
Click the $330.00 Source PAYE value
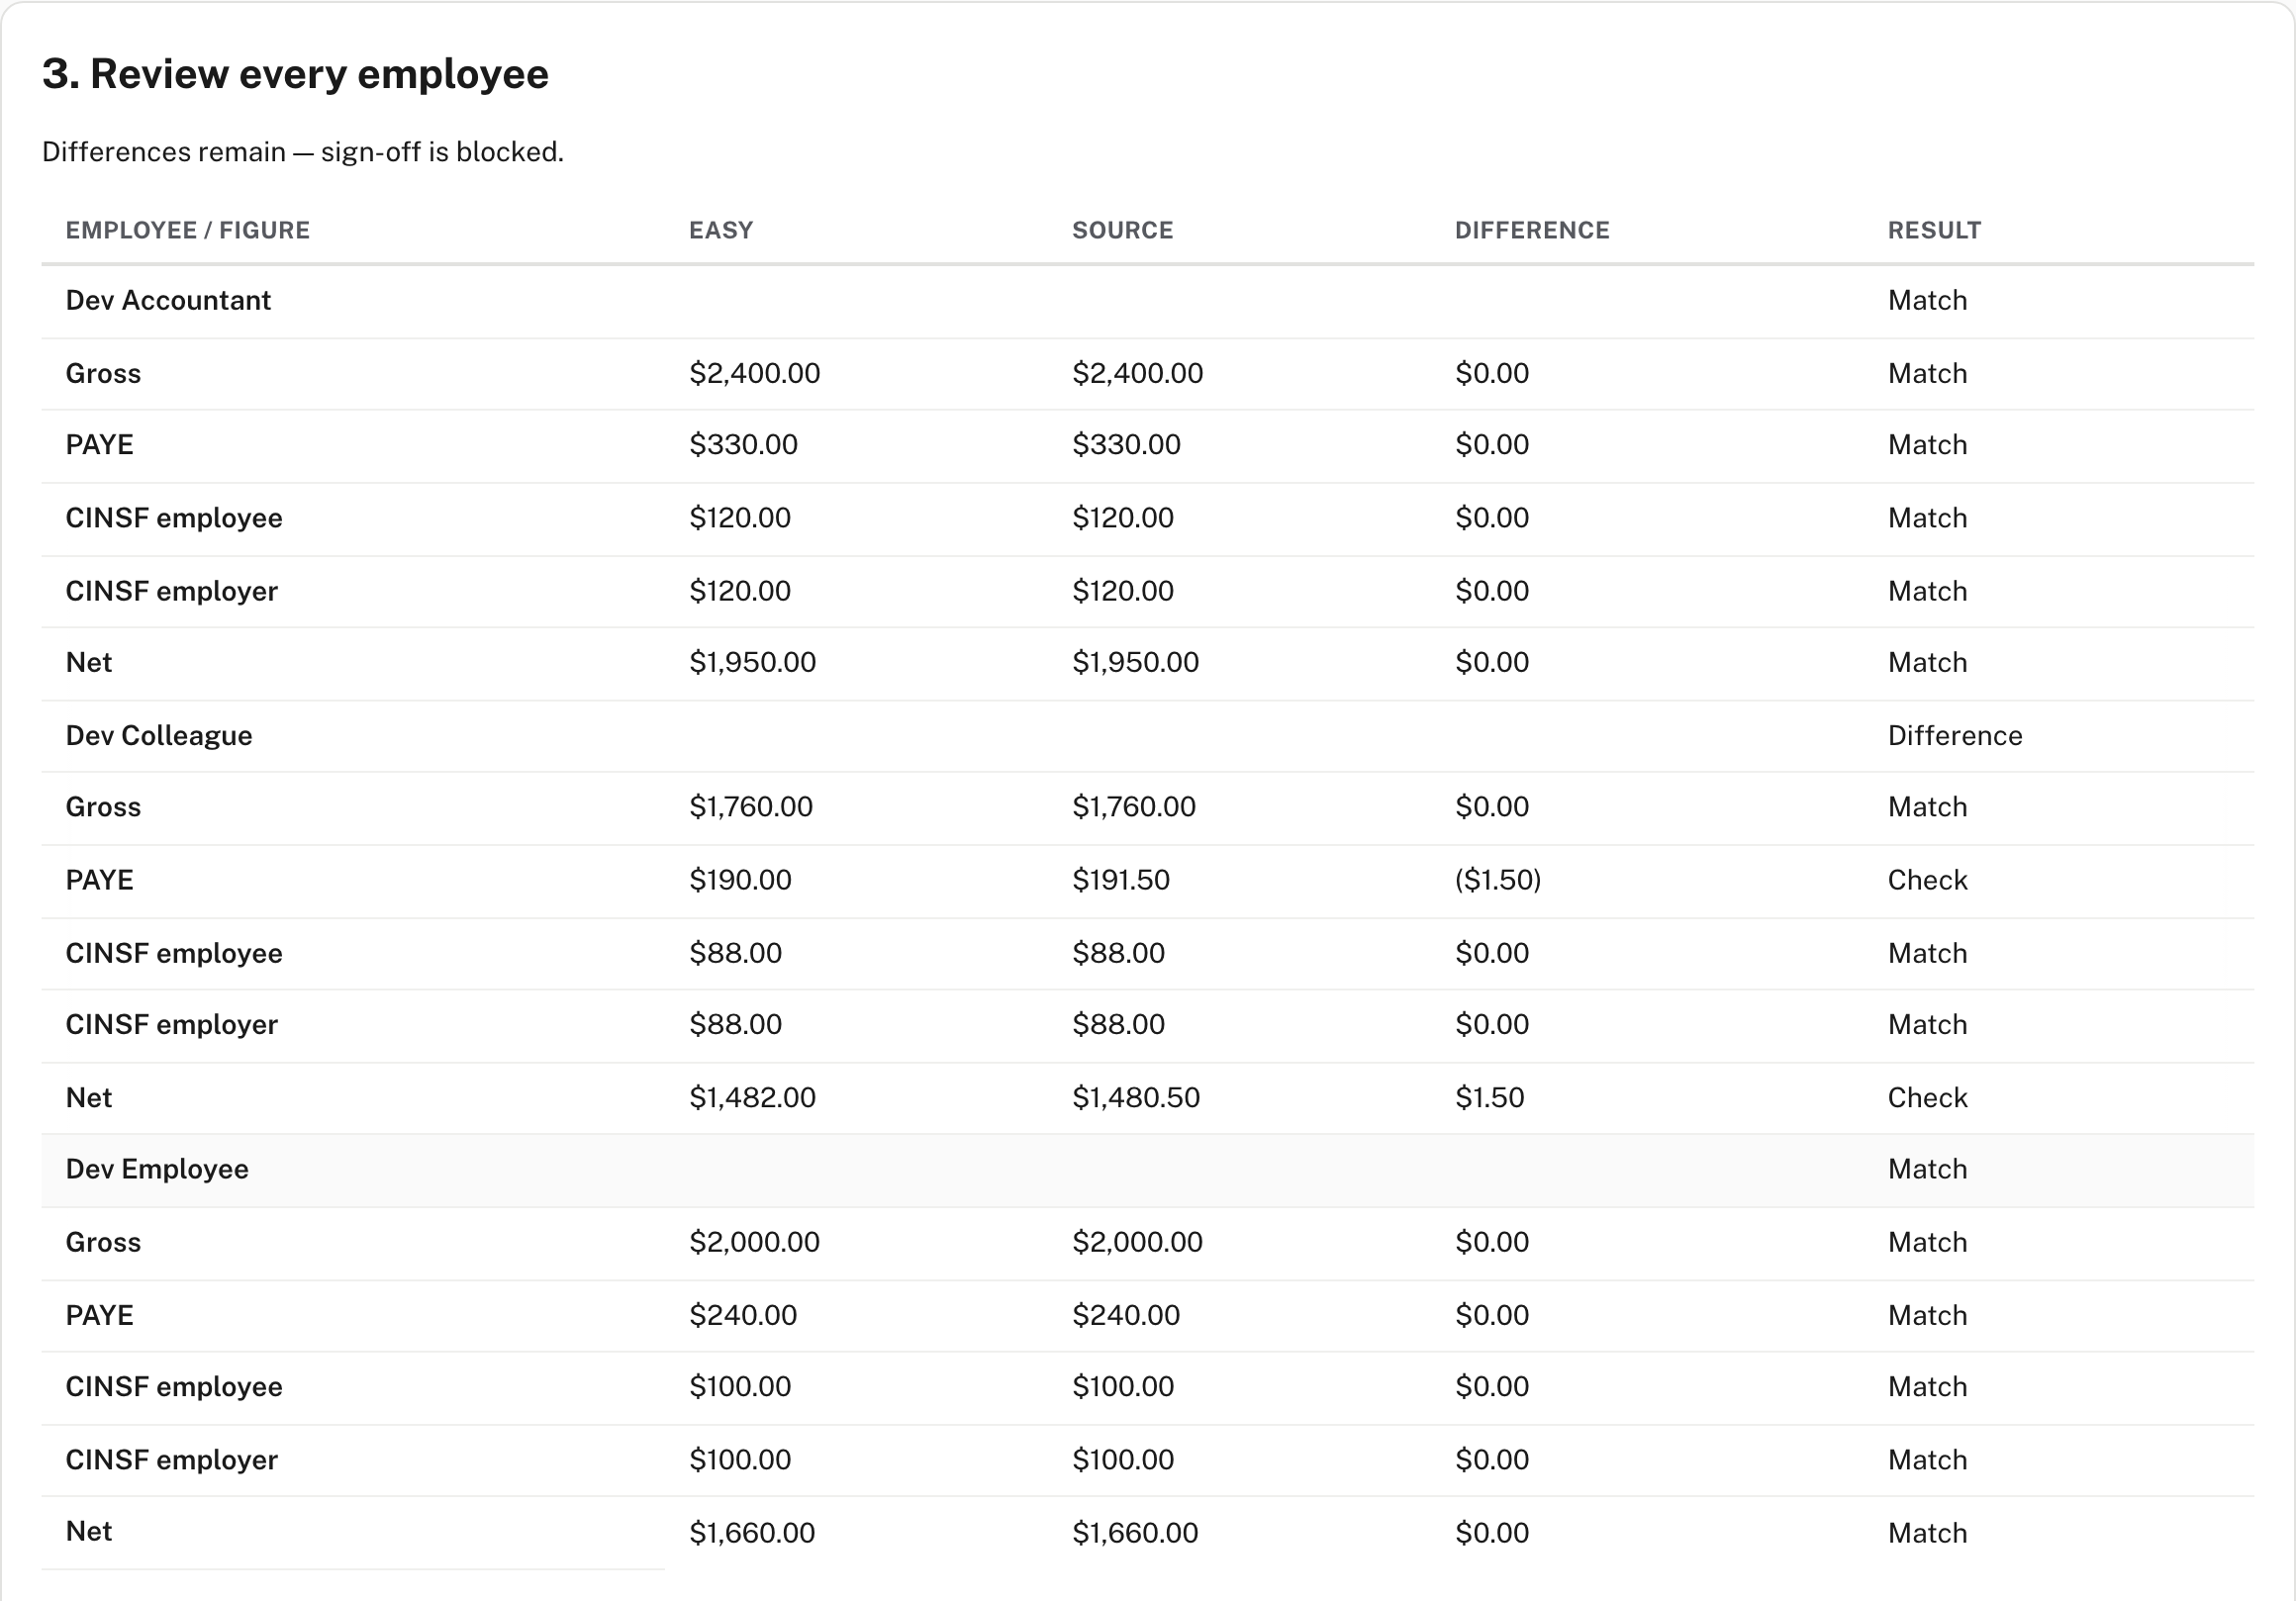(1126, 445)
